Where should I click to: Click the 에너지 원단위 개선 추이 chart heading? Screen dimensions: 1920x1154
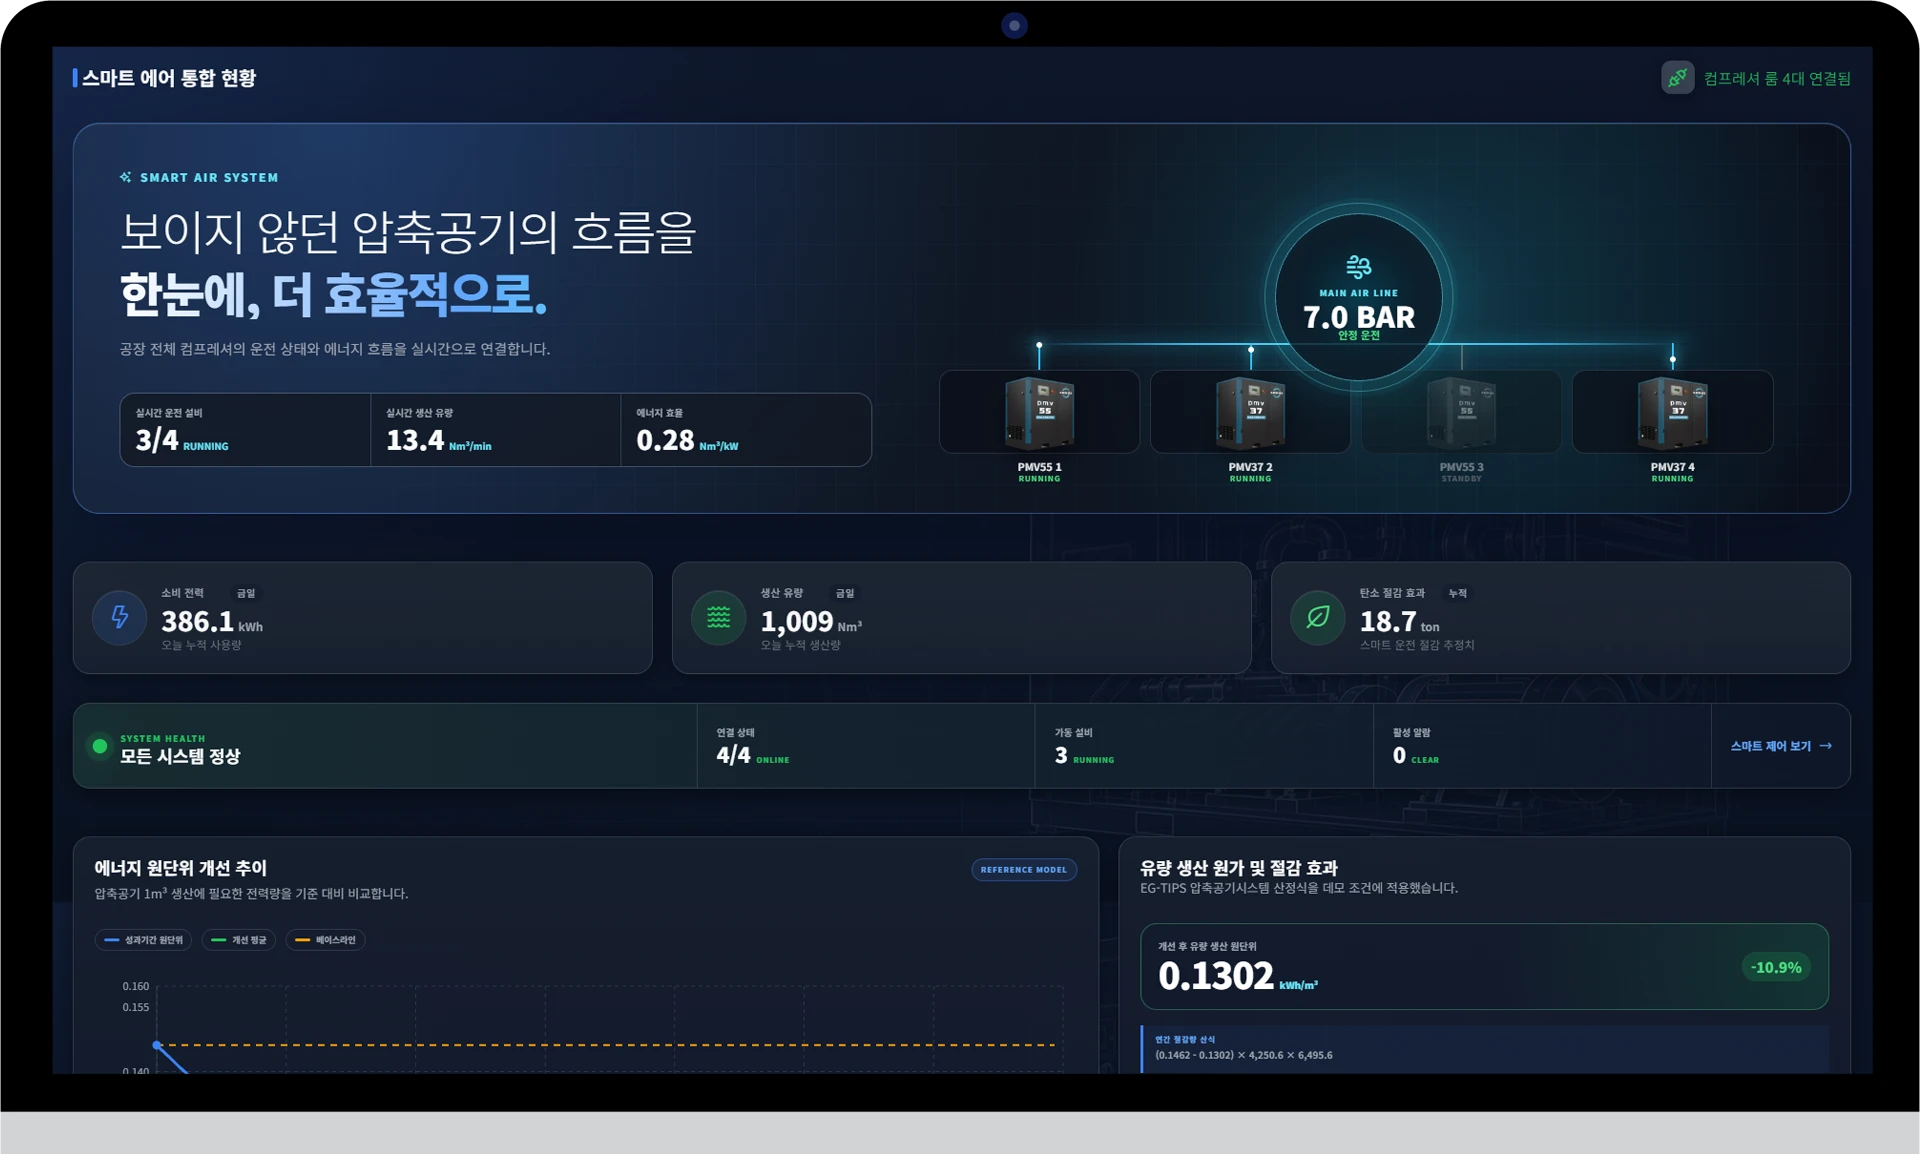click(180, 868)
